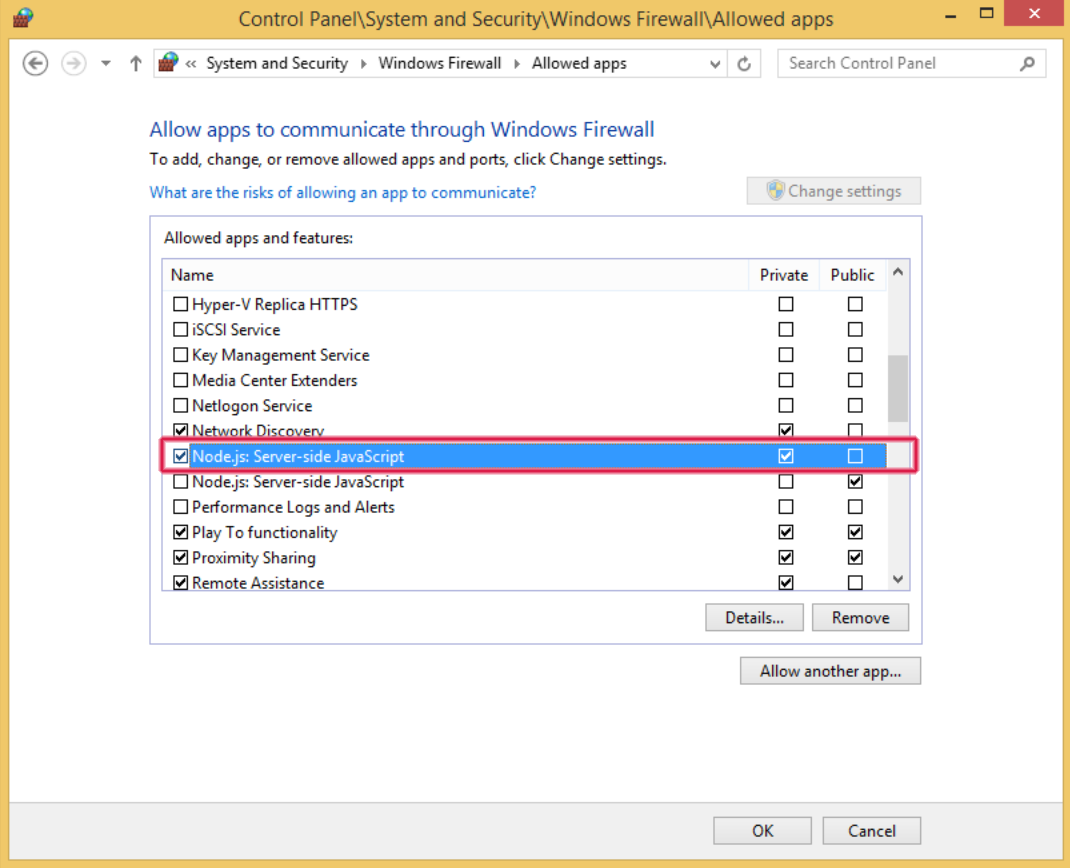Screen dimensions: 1070x868
Task: Click the Back navigation arrow
Action: 35,63
